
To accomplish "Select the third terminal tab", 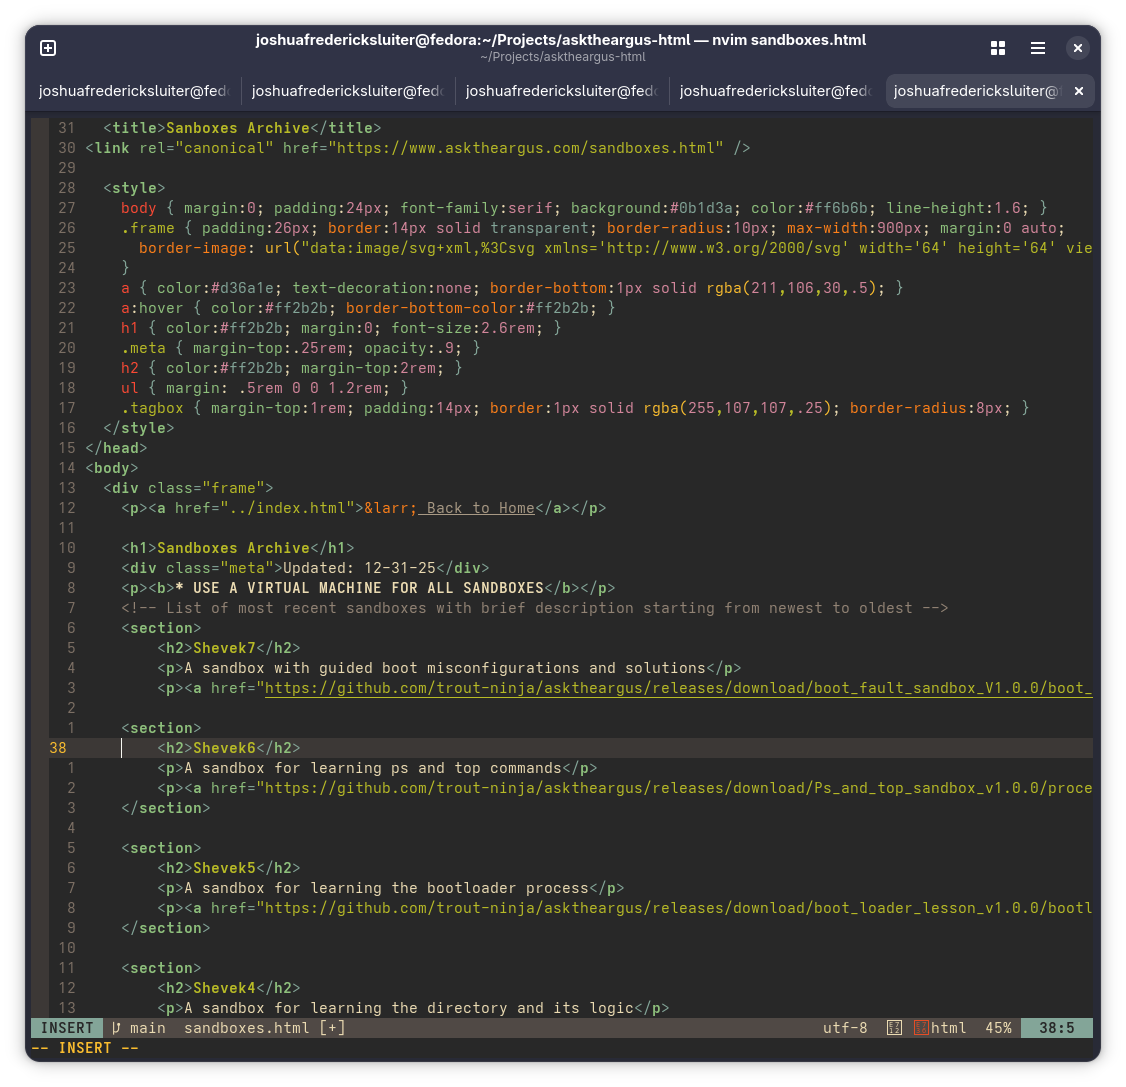I will 561,91.
